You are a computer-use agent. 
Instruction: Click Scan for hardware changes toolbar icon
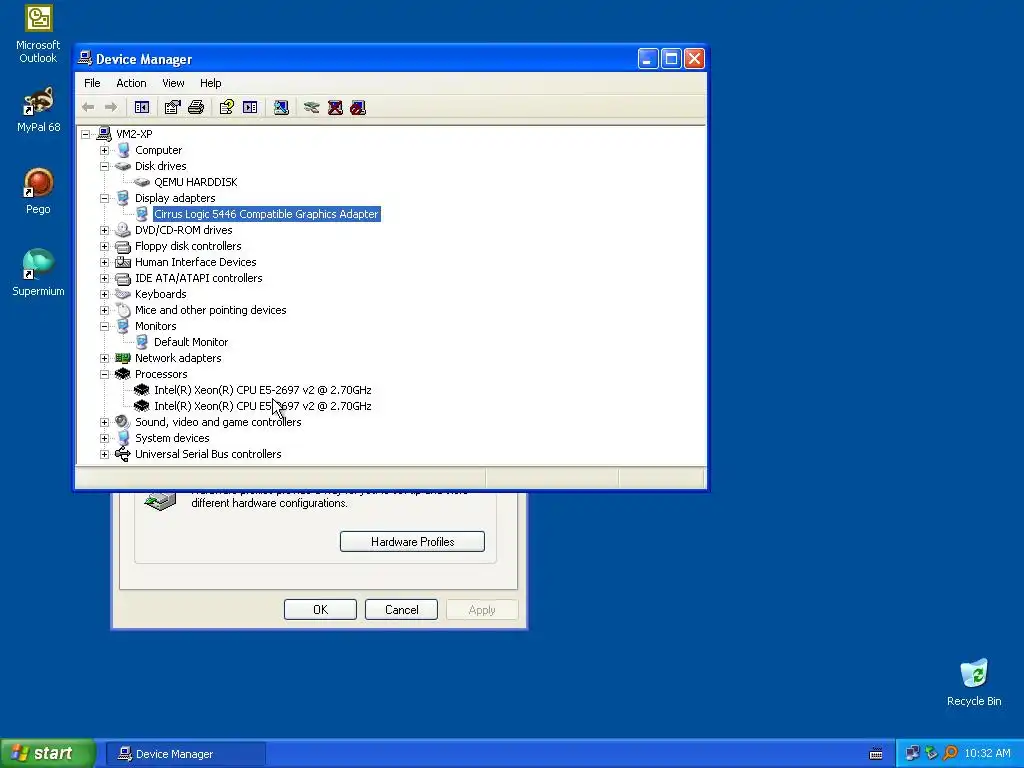tap(281, 107)
